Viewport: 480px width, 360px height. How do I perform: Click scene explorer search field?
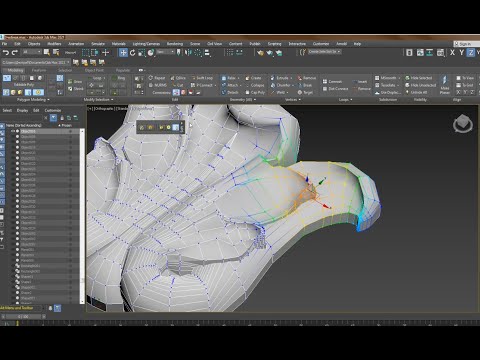click(x=23, y=118)
